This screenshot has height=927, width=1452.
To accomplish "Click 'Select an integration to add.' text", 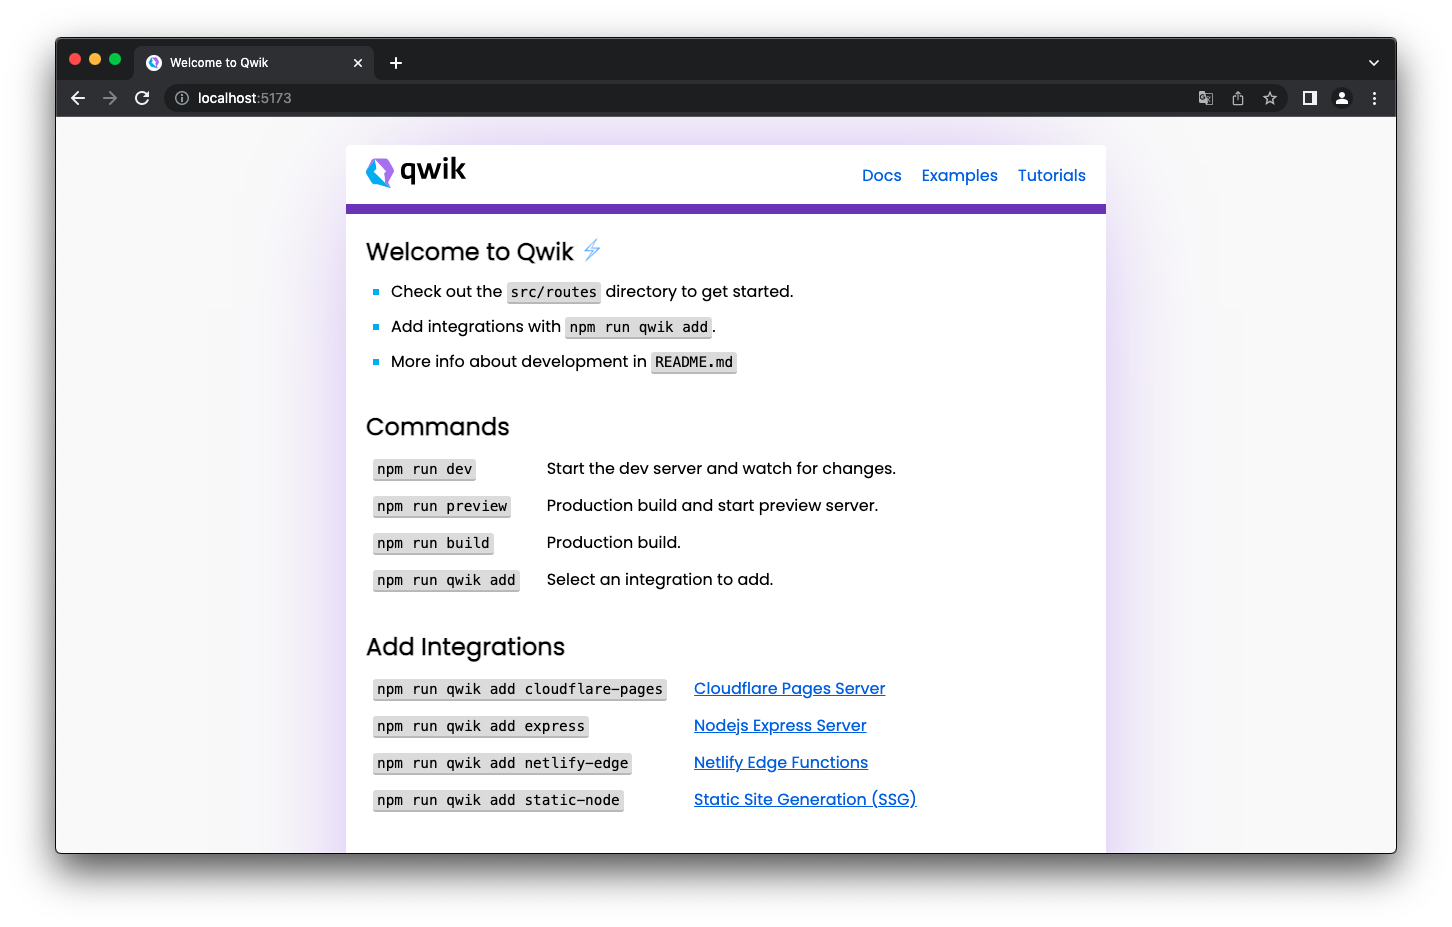I will point(660,579).
